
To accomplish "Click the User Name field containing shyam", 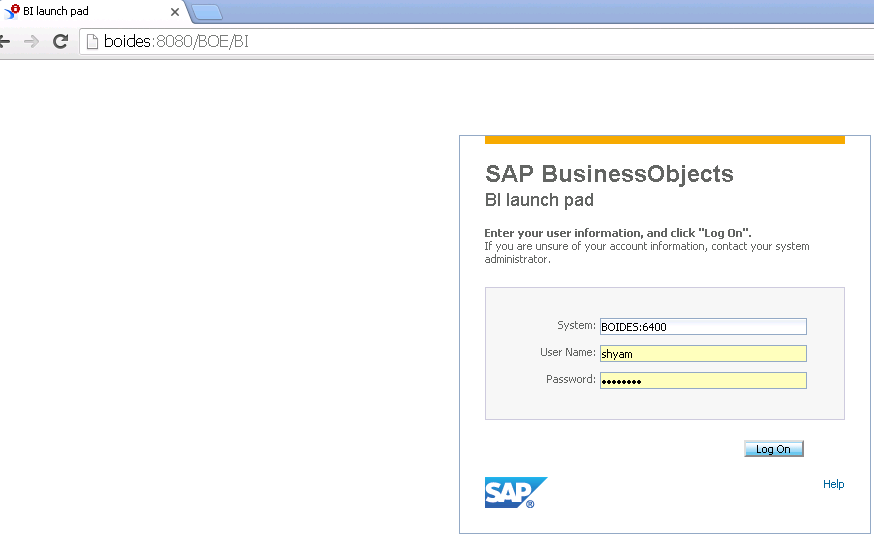I will [703, 353].
